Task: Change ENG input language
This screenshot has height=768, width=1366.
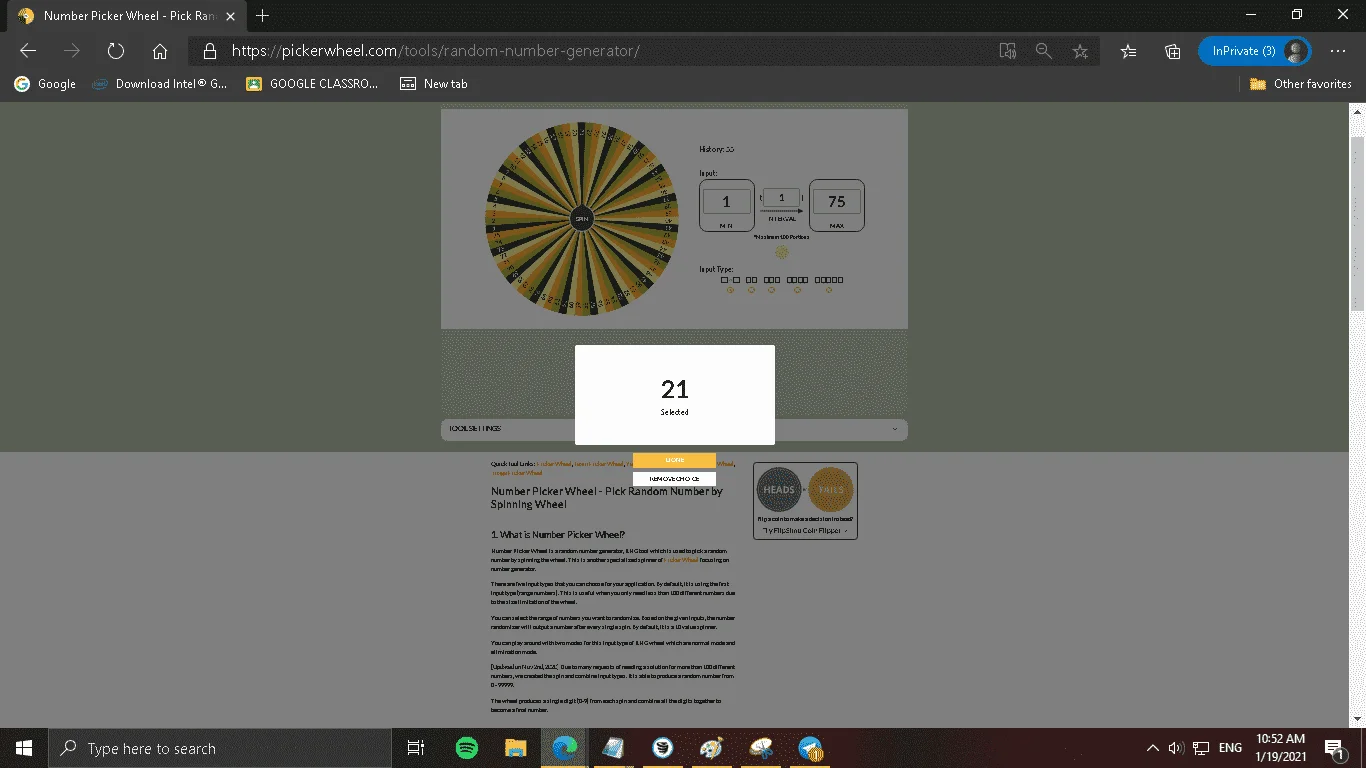Action: tap(1230, 748)
